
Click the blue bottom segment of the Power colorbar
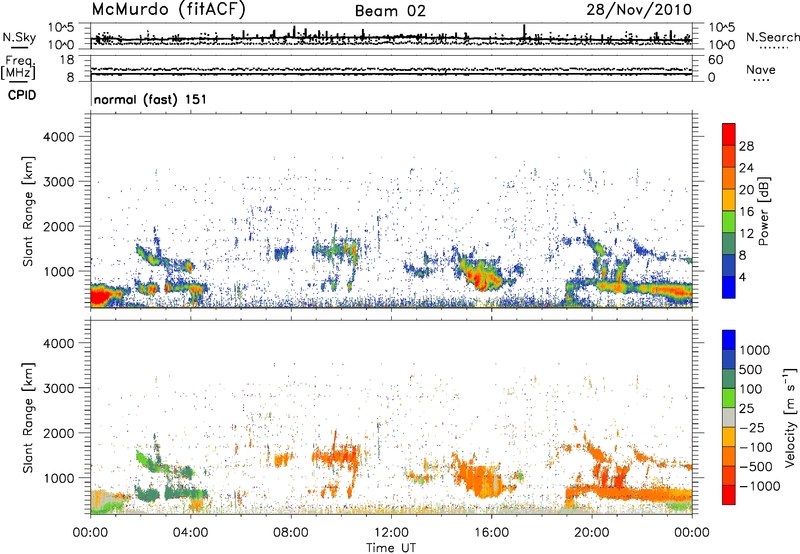729,287
